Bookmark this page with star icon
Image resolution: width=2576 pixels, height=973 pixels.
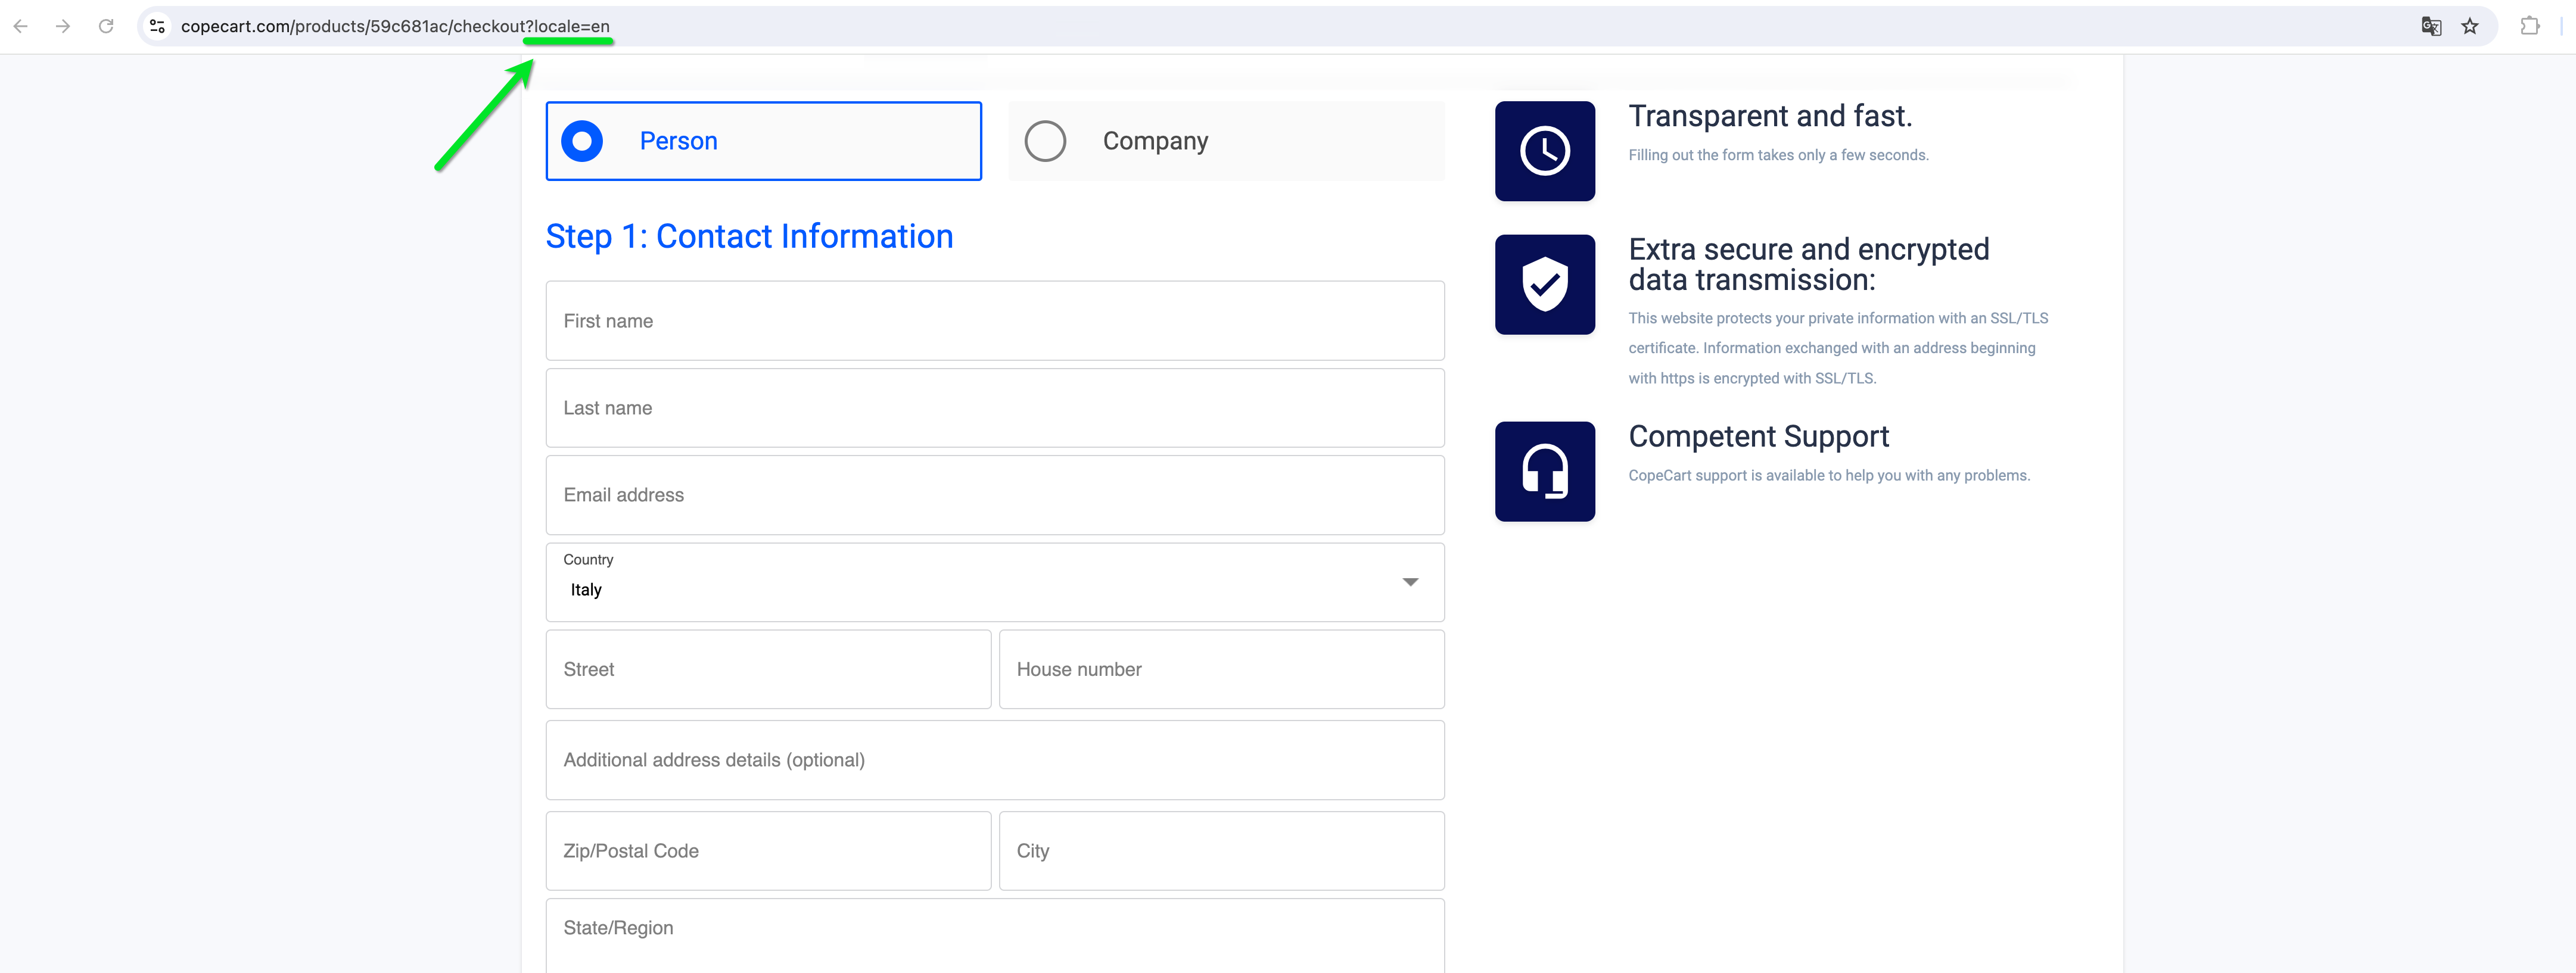pos(2469,26)
